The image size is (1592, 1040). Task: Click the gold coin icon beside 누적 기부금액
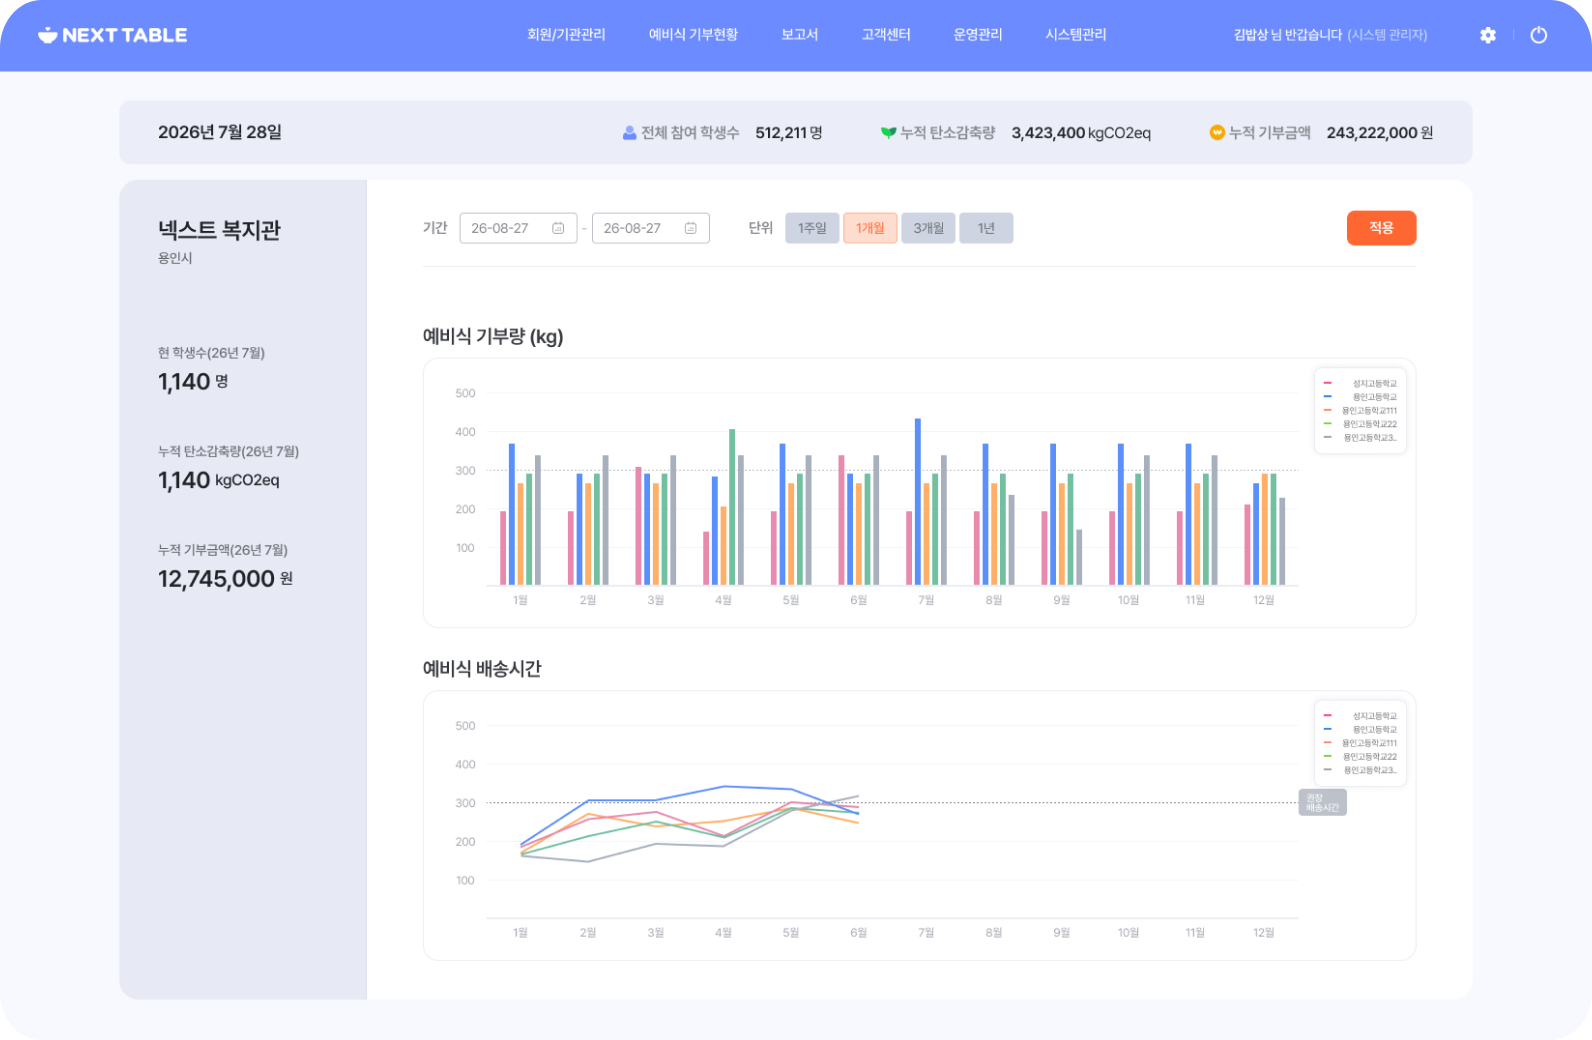pyautogui.click(x=1217, y=132)
